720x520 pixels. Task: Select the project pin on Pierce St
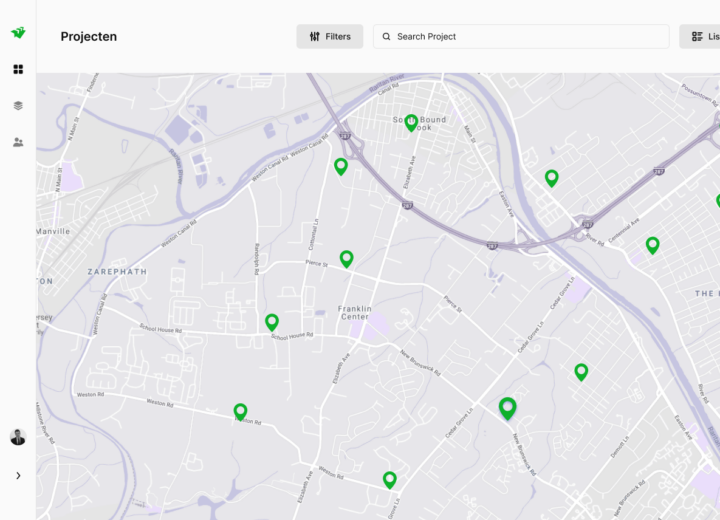pos(347,258)
